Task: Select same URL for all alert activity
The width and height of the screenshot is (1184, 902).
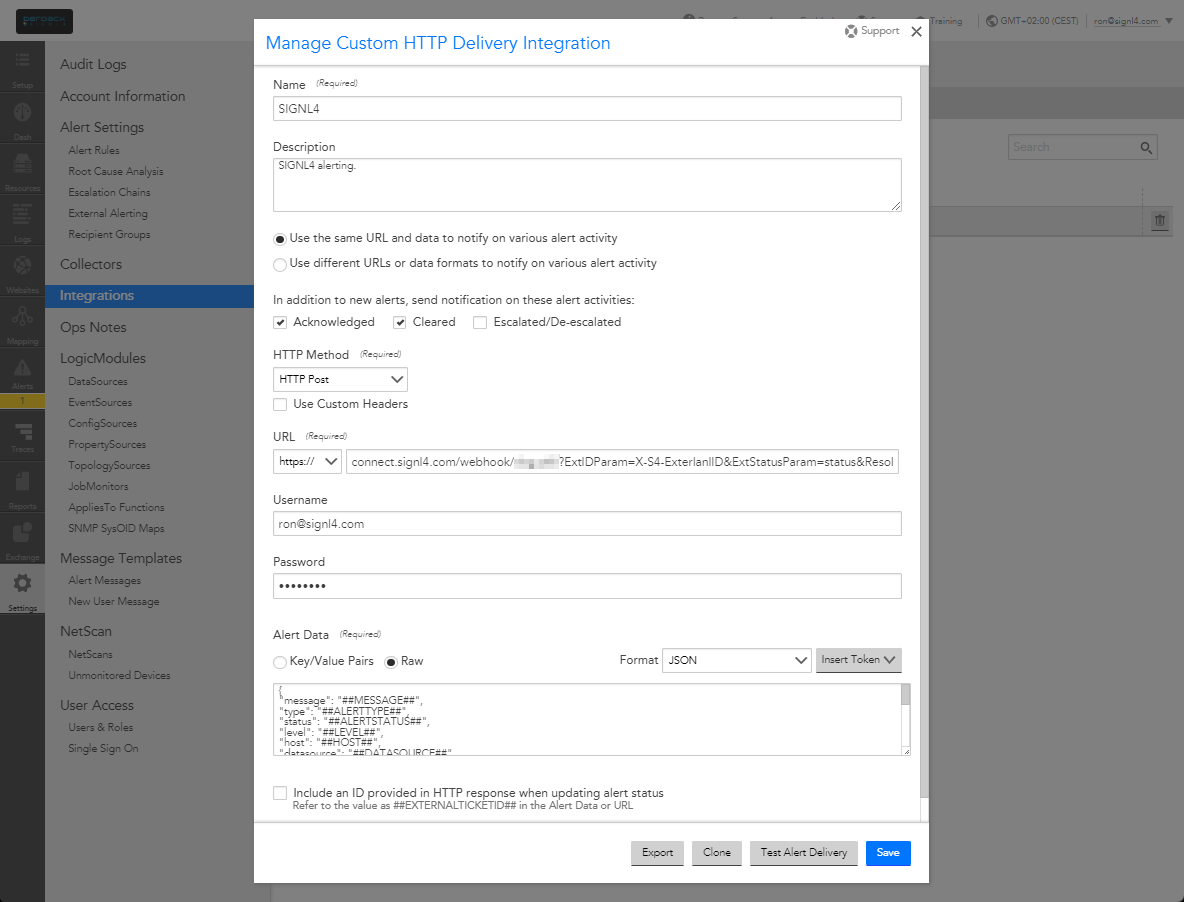Action: click(x=280, y=239)
